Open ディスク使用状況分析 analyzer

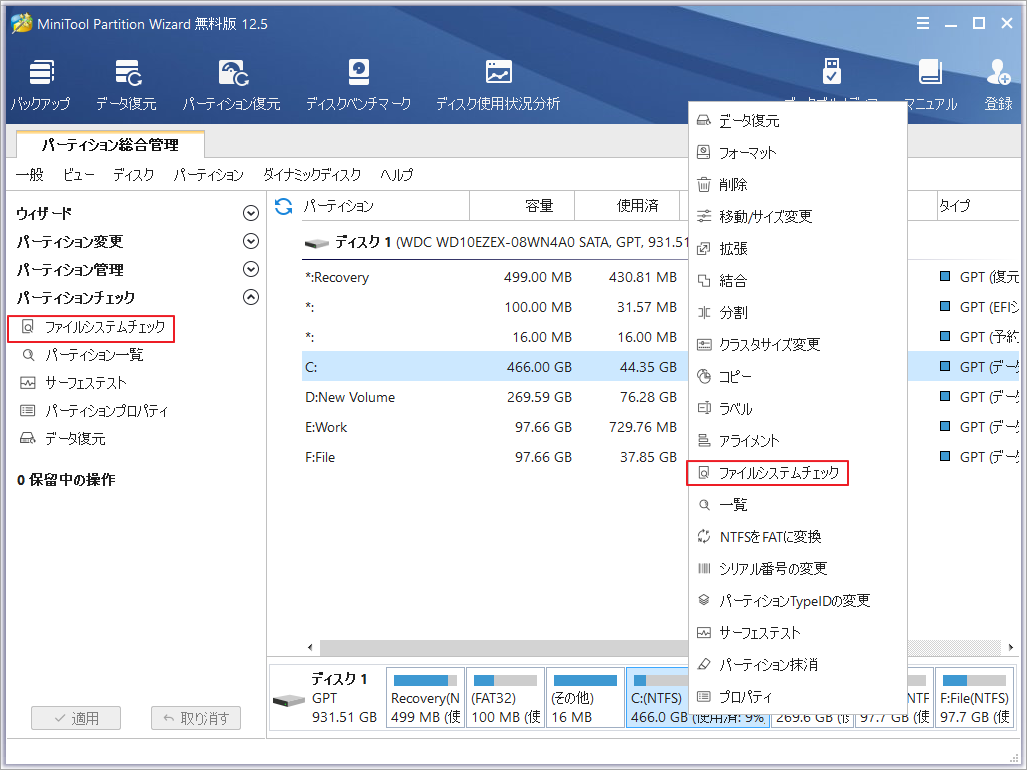coord(498,85)
